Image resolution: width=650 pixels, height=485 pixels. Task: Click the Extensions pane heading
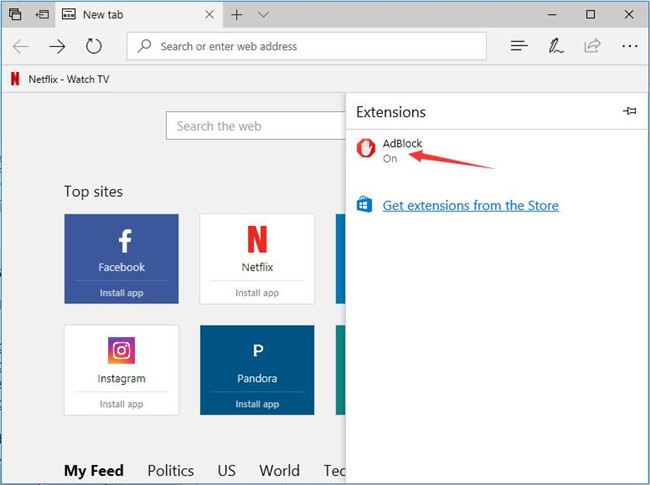391,112
